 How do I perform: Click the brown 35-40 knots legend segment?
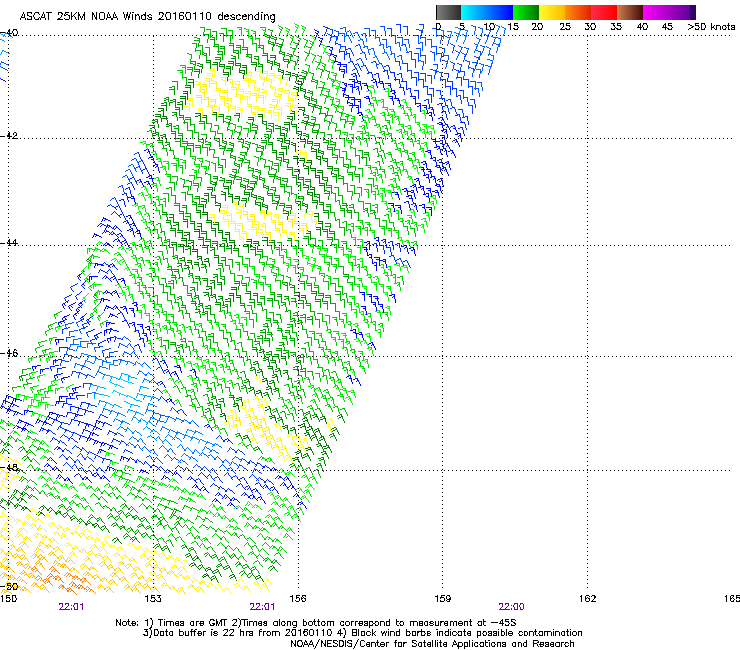click(x=630, y=12)
